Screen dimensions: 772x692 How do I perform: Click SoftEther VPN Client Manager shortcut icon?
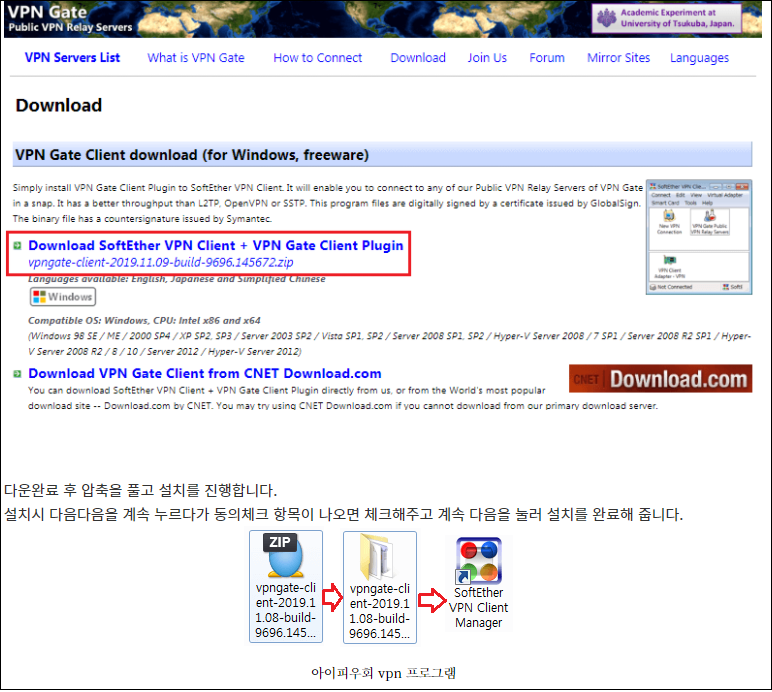pos(479,584)
